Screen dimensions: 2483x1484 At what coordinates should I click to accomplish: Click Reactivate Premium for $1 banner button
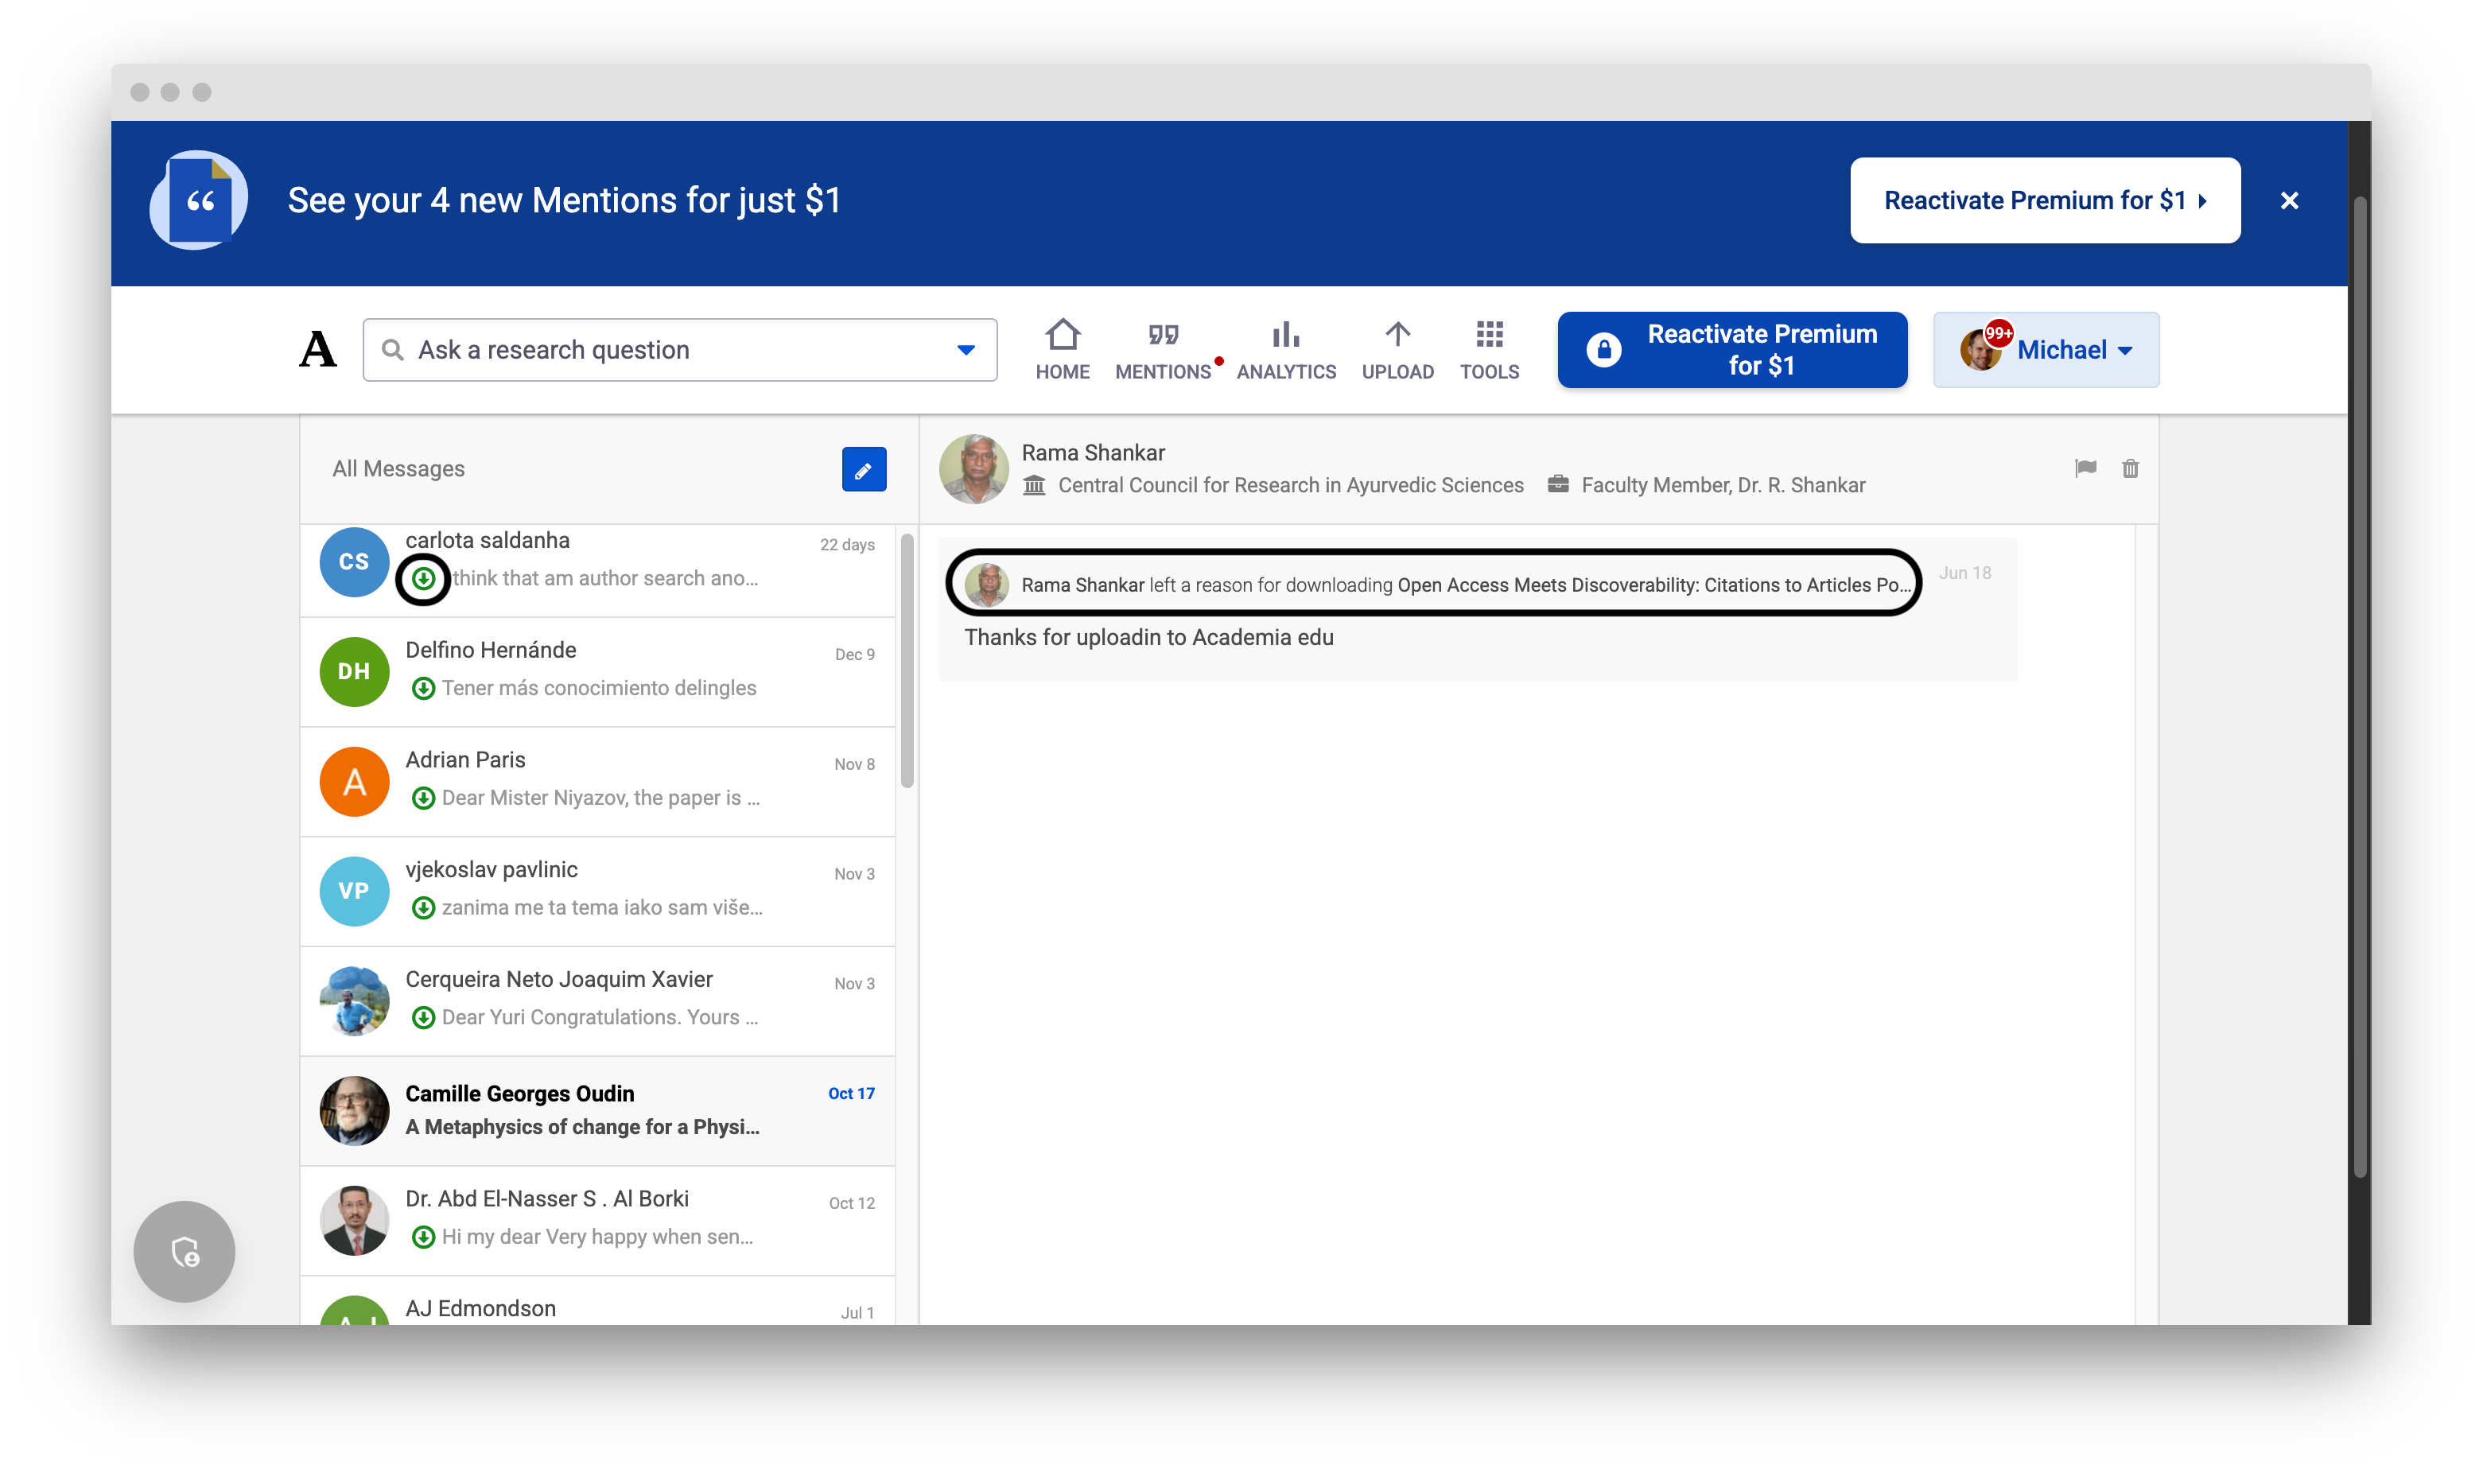(x=2044, y=200)
